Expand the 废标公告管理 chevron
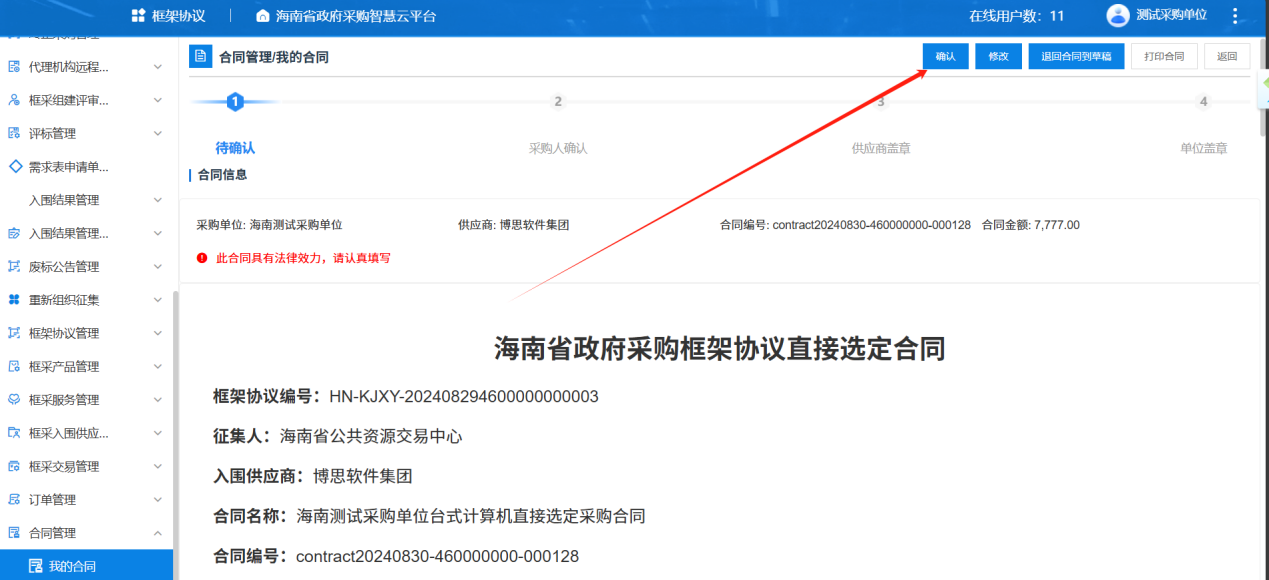The width and height of the screenshot is (1269, 580). click(x=157, y=266)
